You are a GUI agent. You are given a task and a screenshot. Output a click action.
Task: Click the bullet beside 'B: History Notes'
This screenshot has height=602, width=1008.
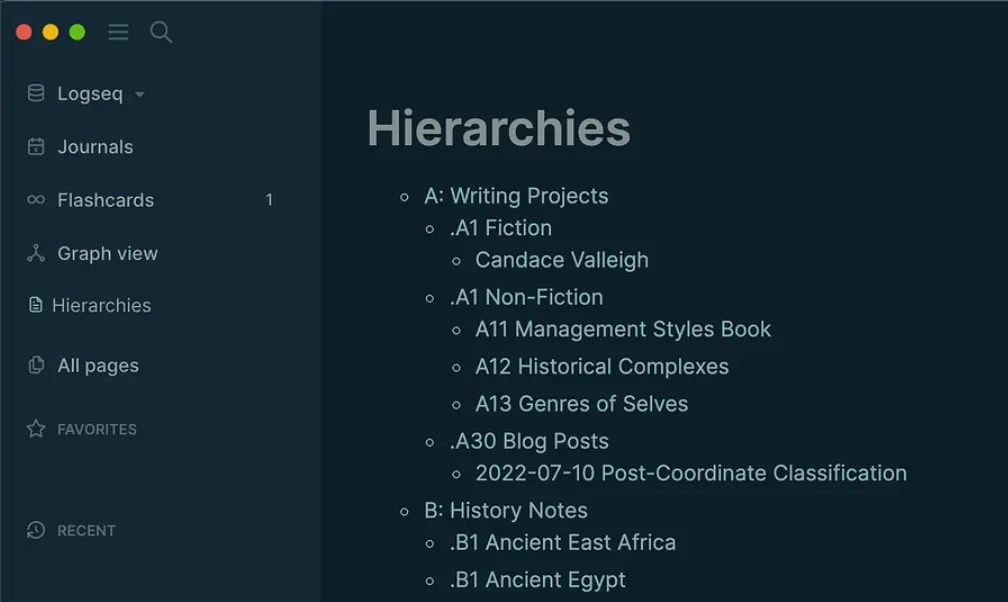click(405, 511)
